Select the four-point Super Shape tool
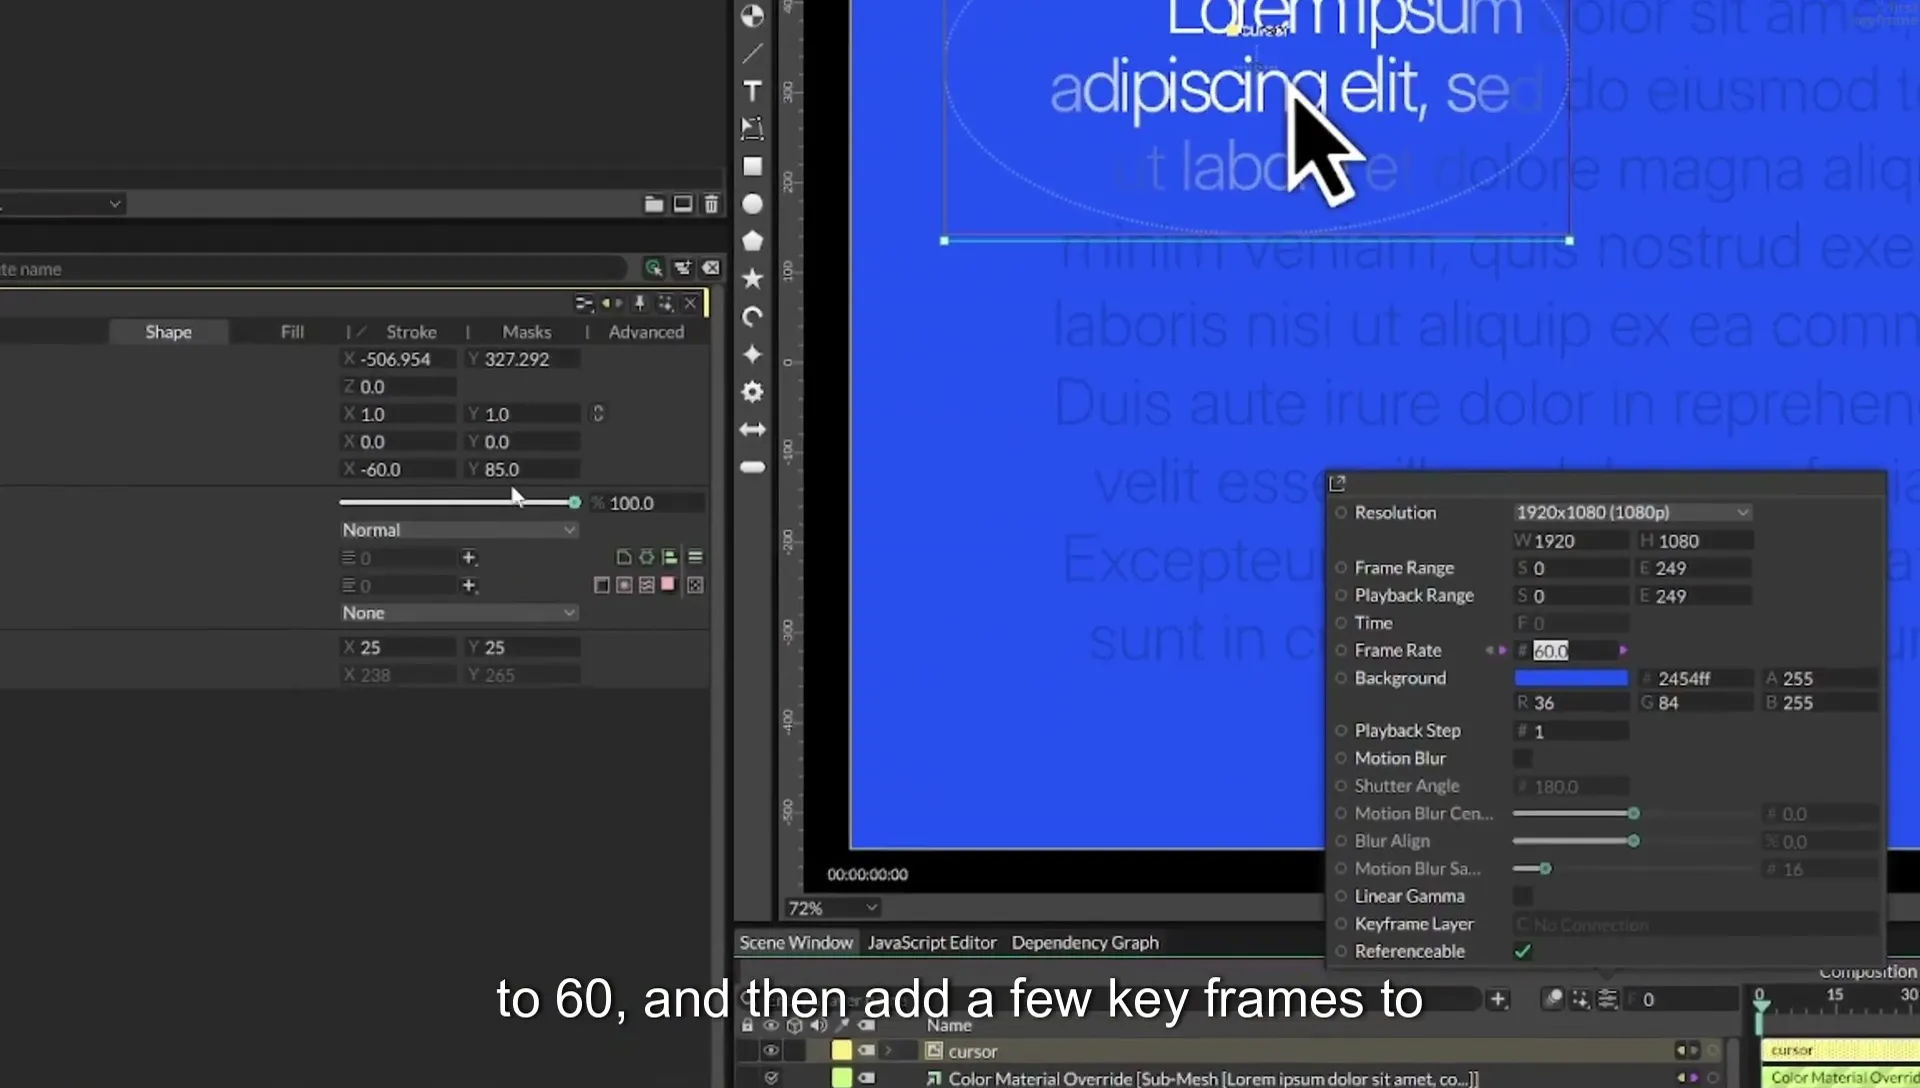 [x=752, y=354]
